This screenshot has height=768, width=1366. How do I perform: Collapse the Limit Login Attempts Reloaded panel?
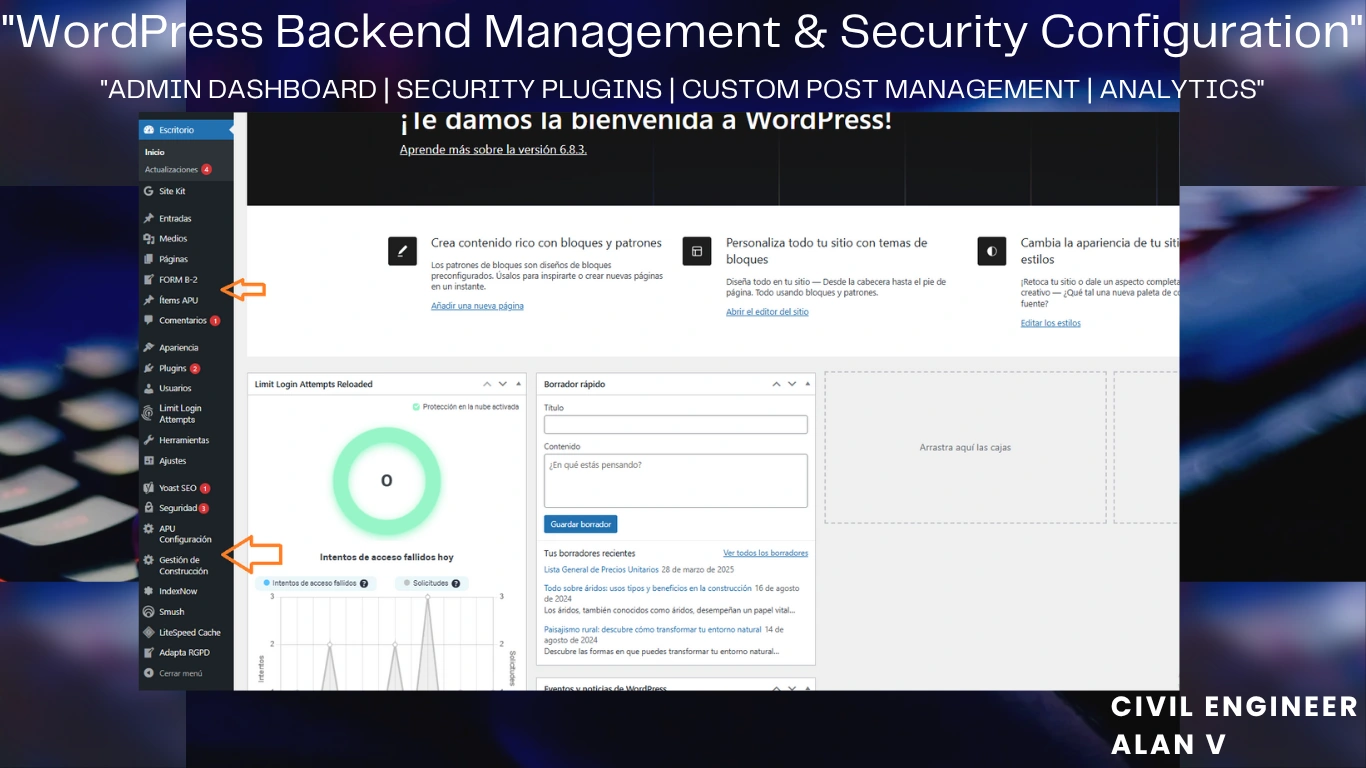[x=518, y=384]
